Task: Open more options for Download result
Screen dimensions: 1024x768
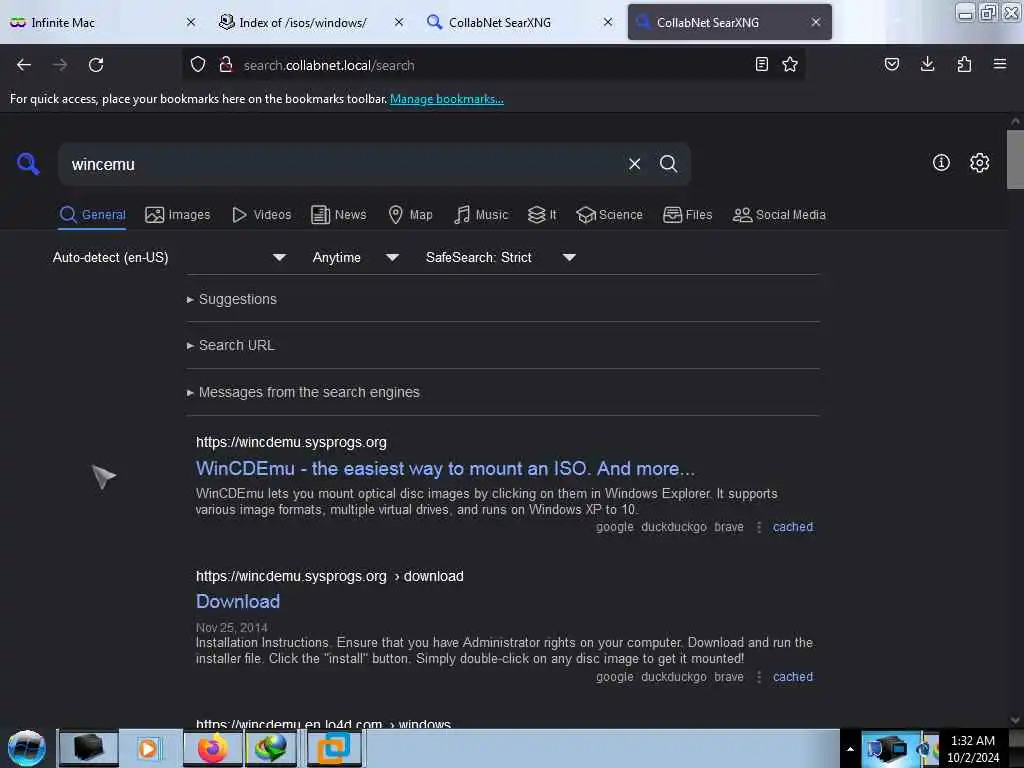Action: click(x=758, y=677)
